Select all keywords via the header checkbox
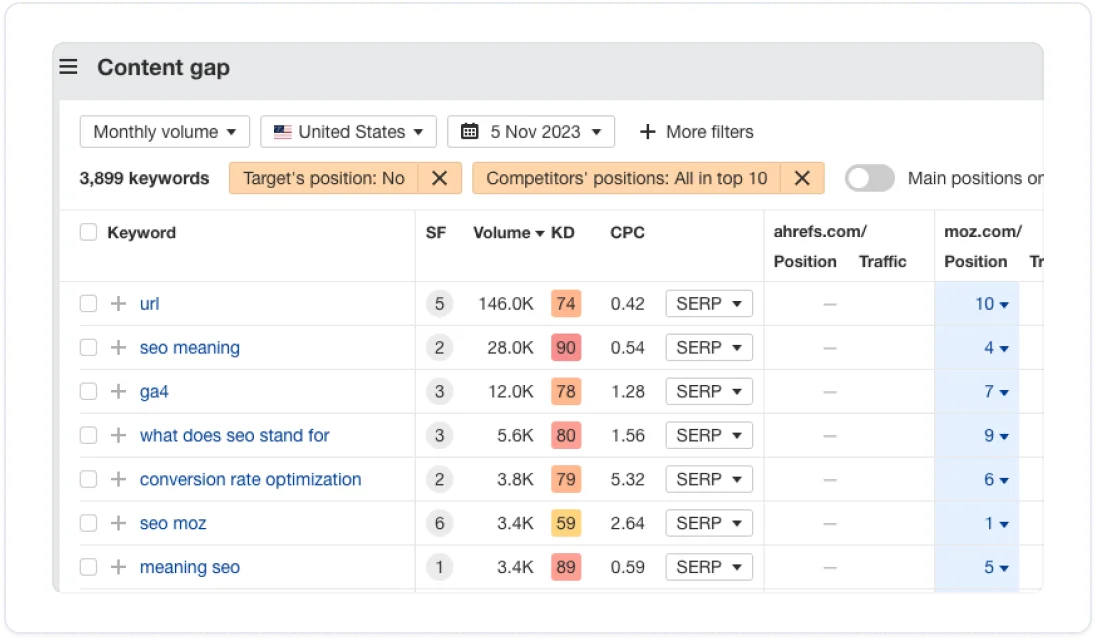 (88, 231)
